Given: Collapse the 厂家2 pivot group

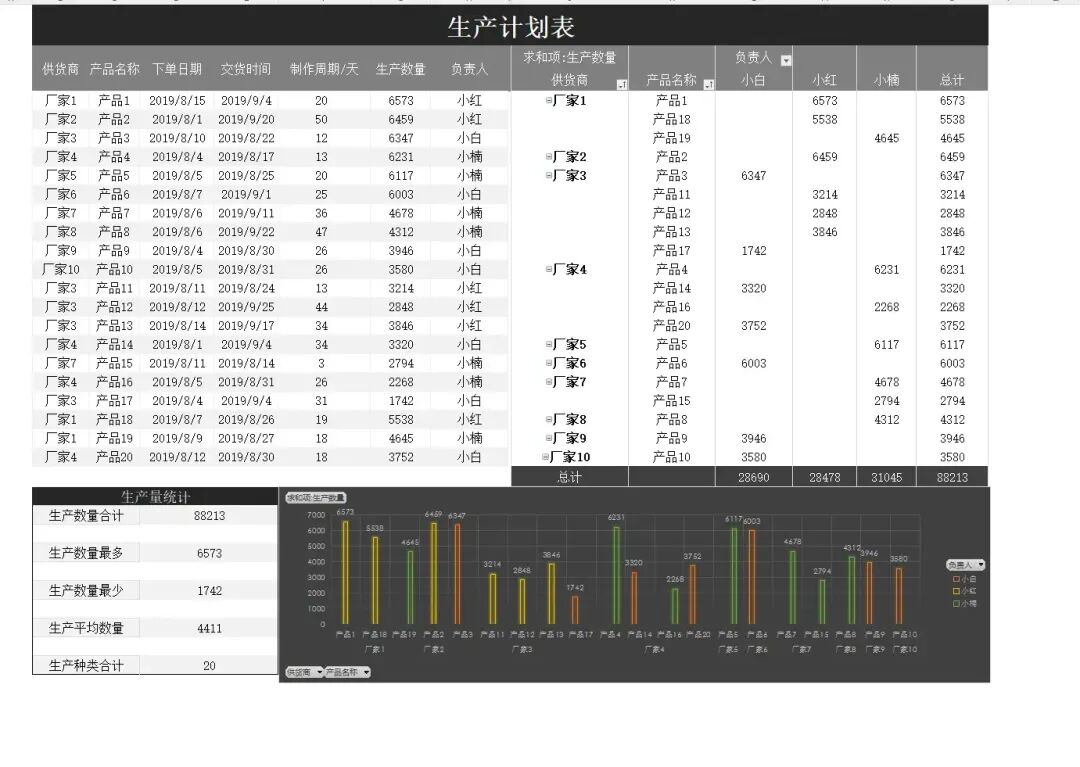Looking at the screenshot, I should pyautogui.click(x=548, y=157).
